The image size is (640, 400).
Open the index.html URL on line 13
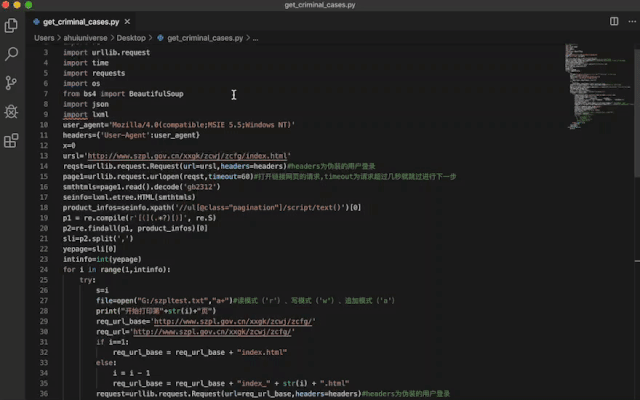click(188, 156)
